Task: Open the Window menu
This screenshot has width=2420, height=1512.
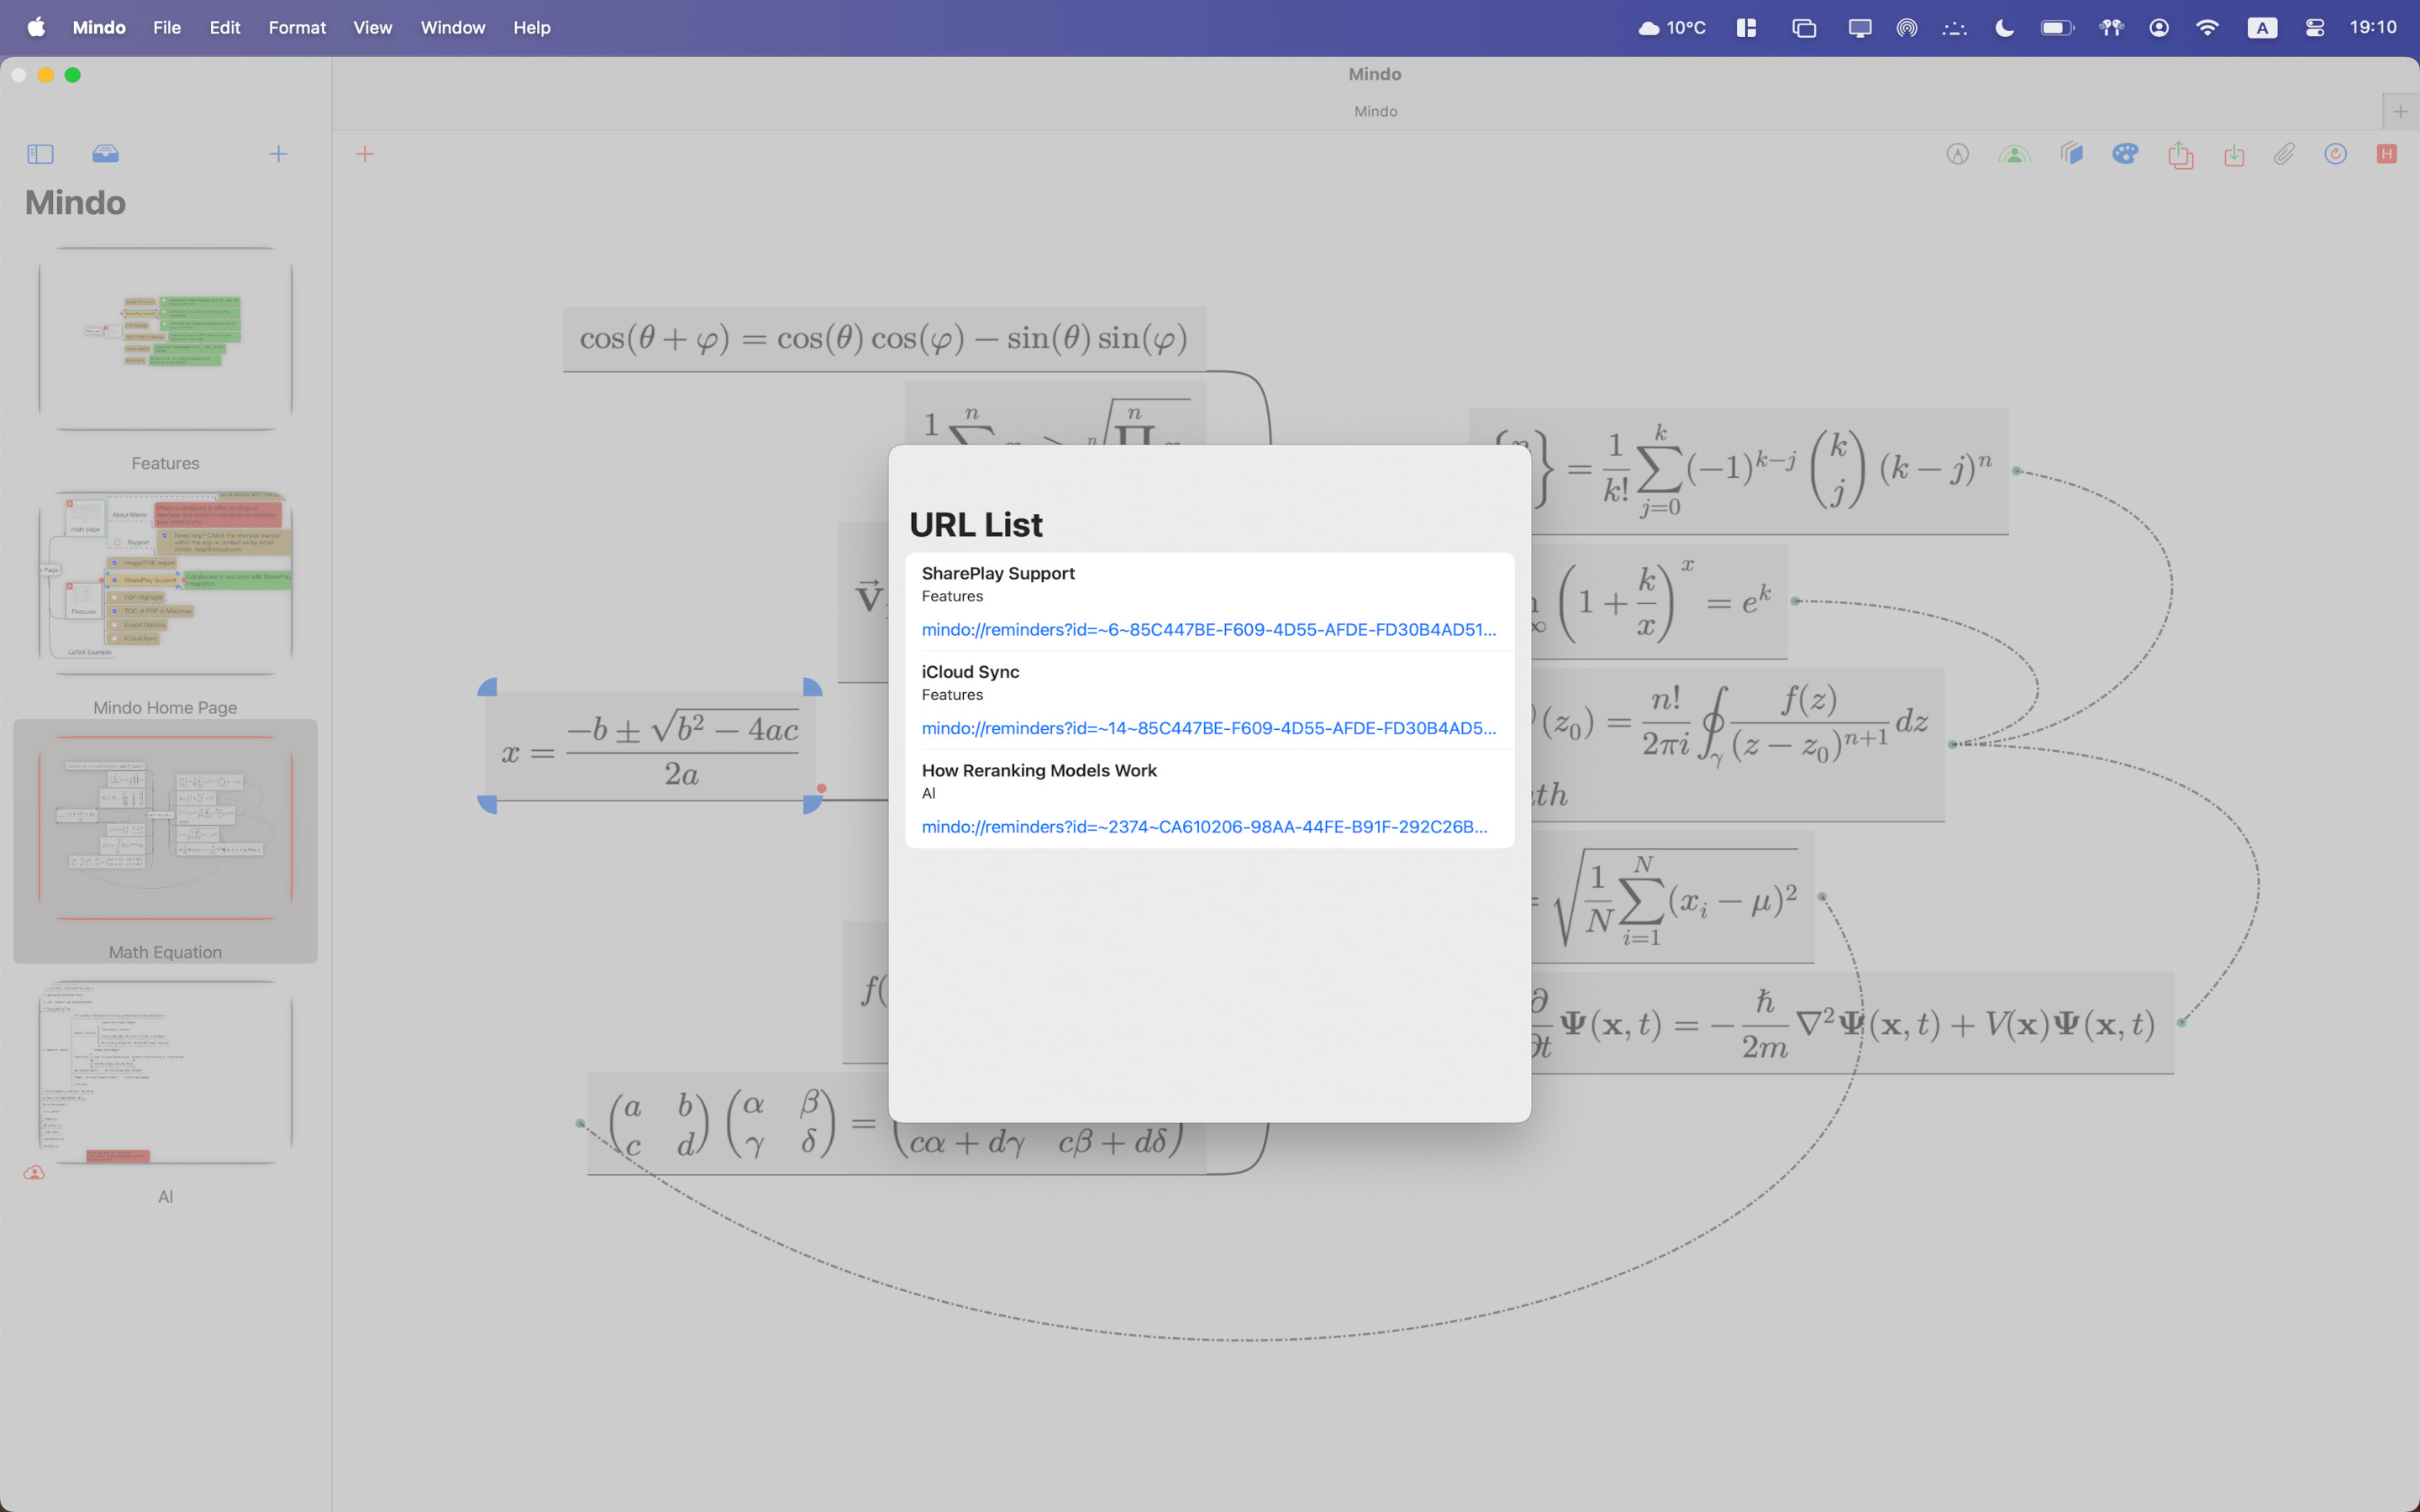Action: point(453,28)
